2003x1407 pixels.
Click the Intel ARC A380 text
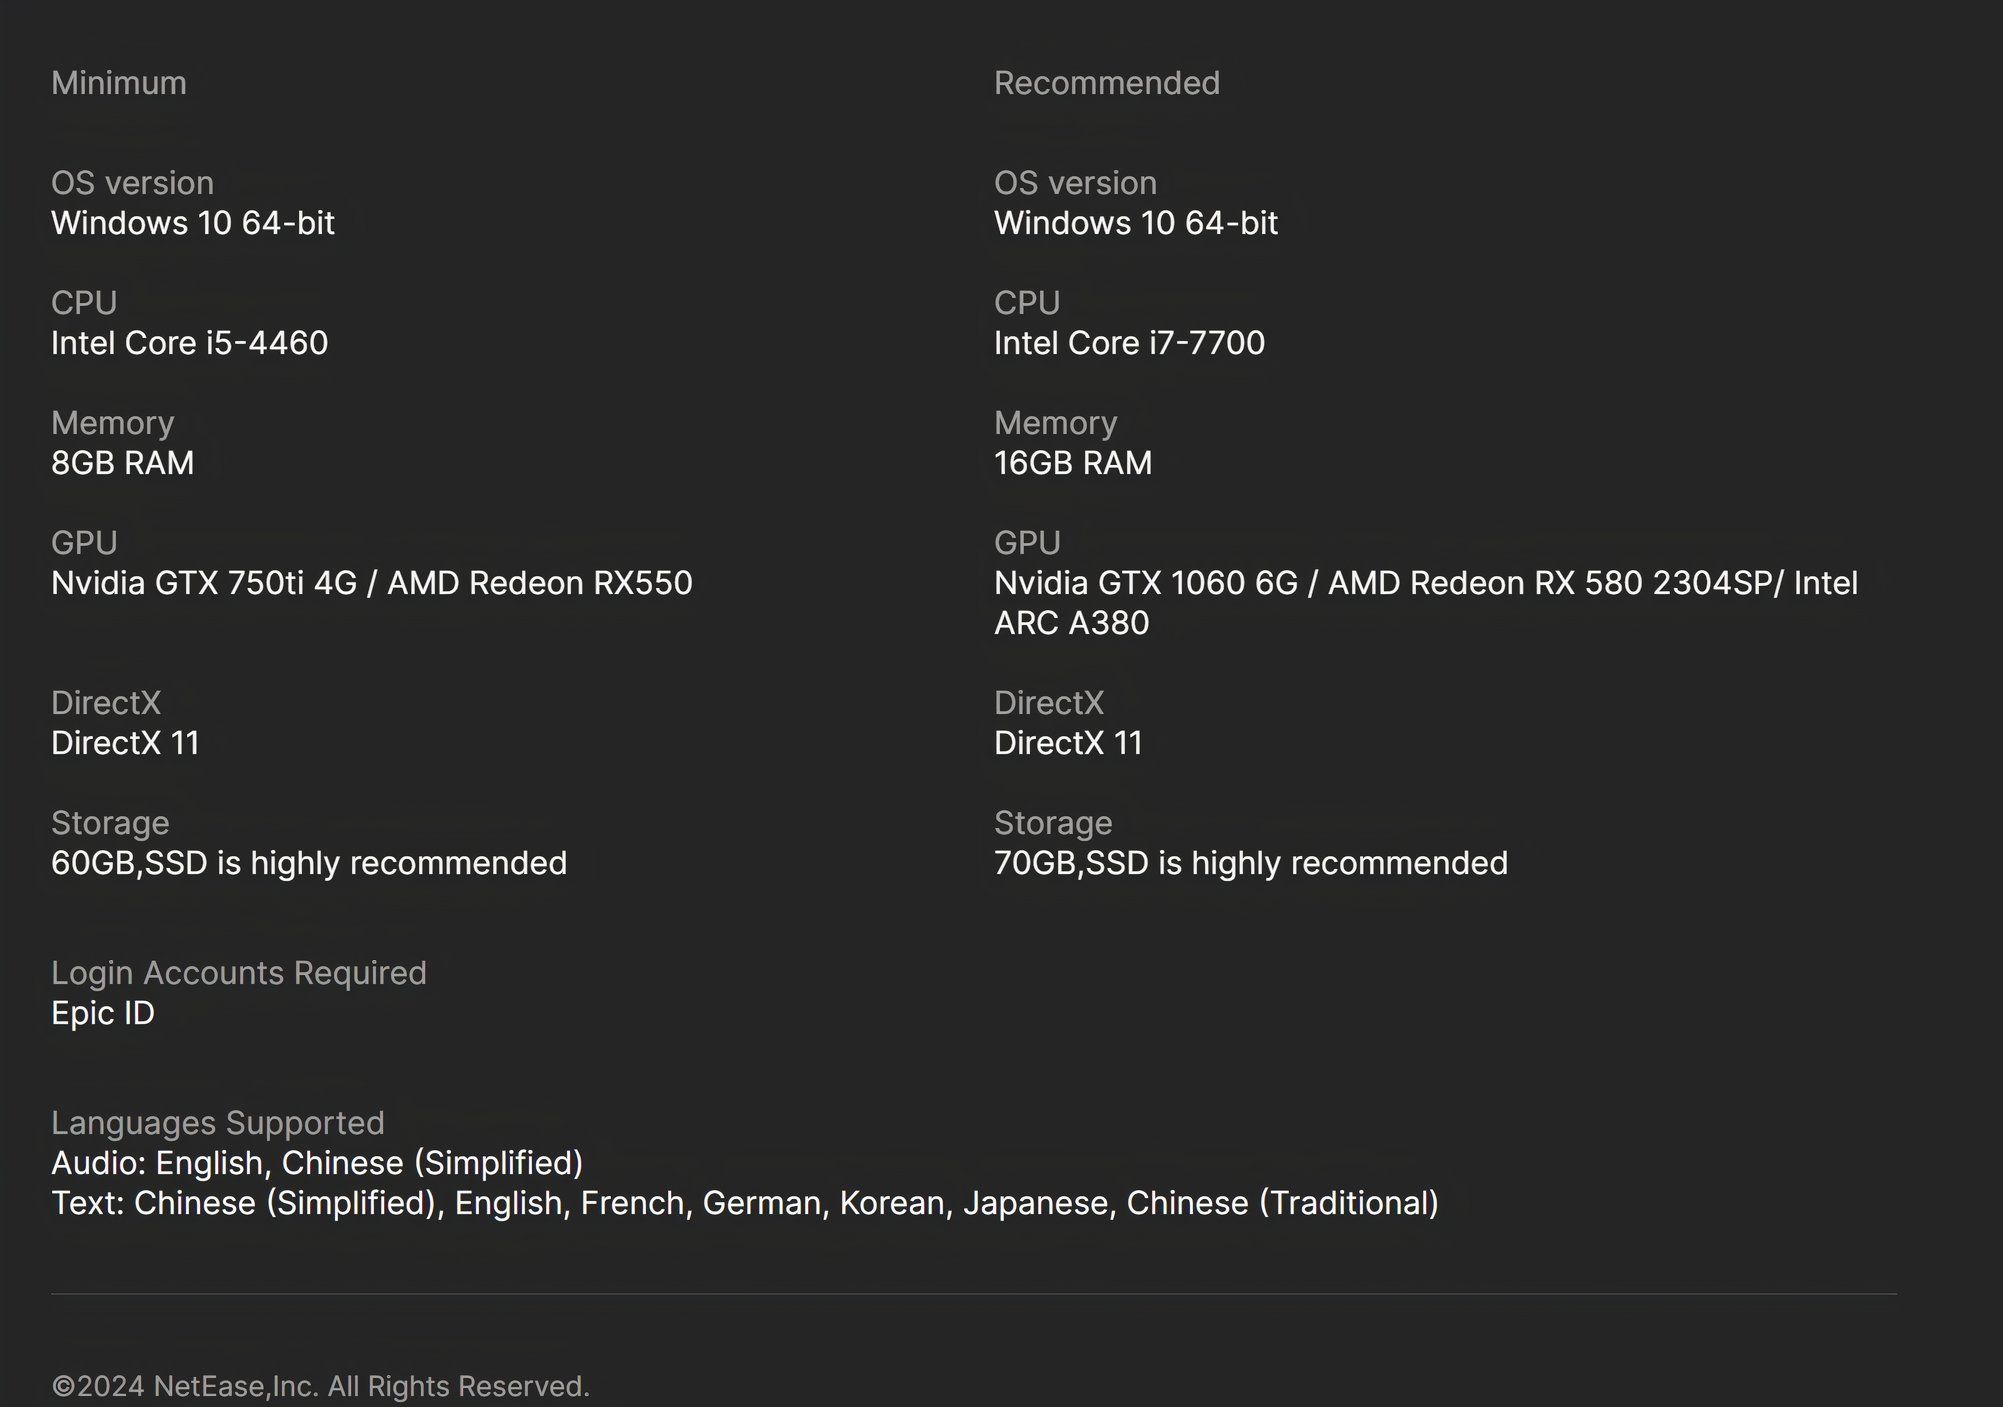(1071, 623)
